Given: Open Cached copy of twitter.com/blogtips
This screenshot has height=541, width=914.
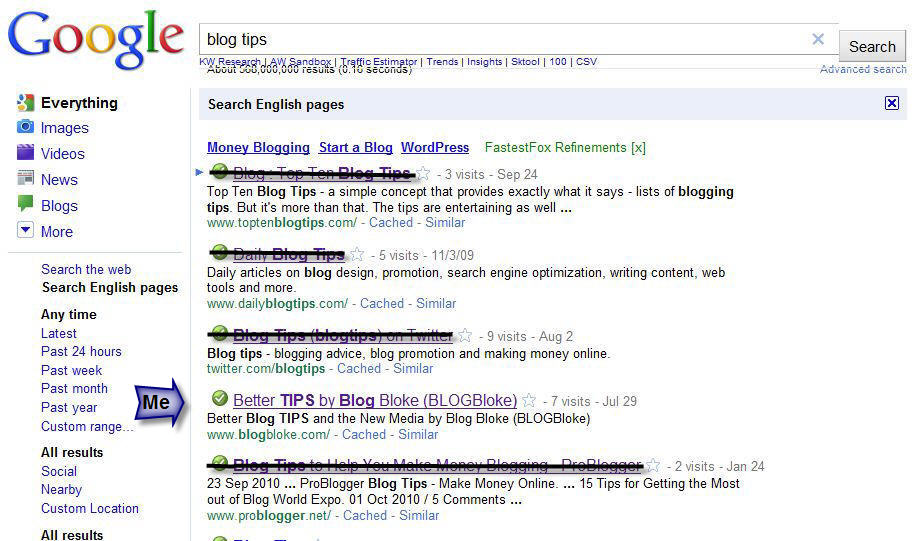Looking at the screenshot, I should (x=359, y=368).
